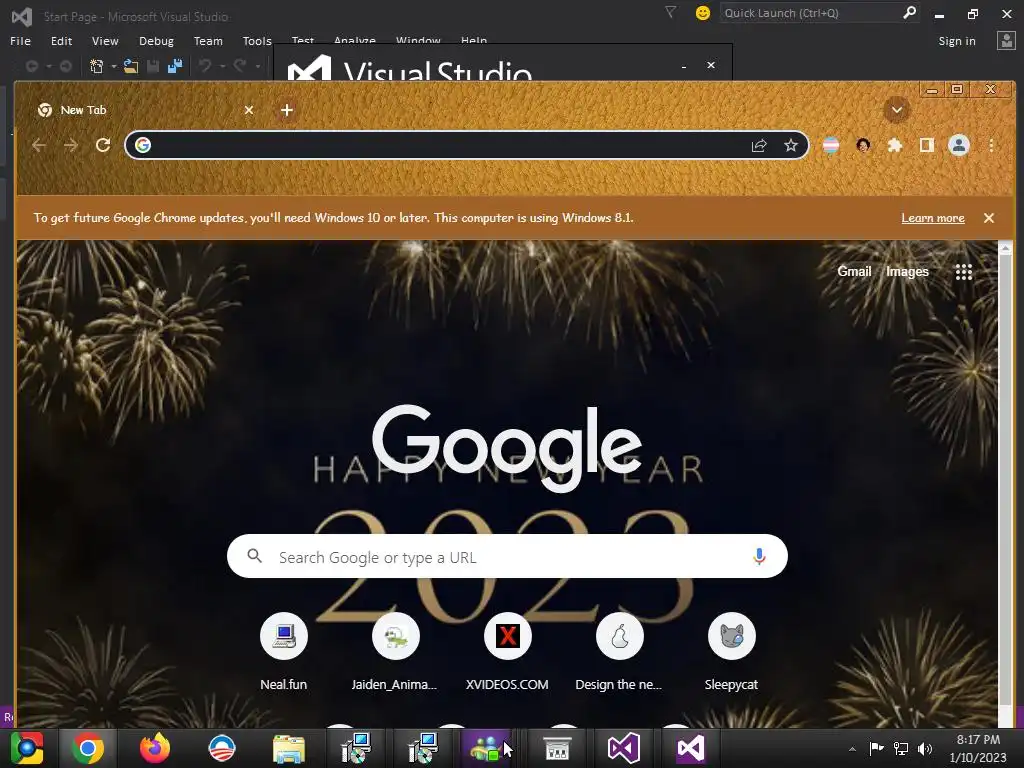Click Save All icon in Visual Studio toolbar

[174, 66]
